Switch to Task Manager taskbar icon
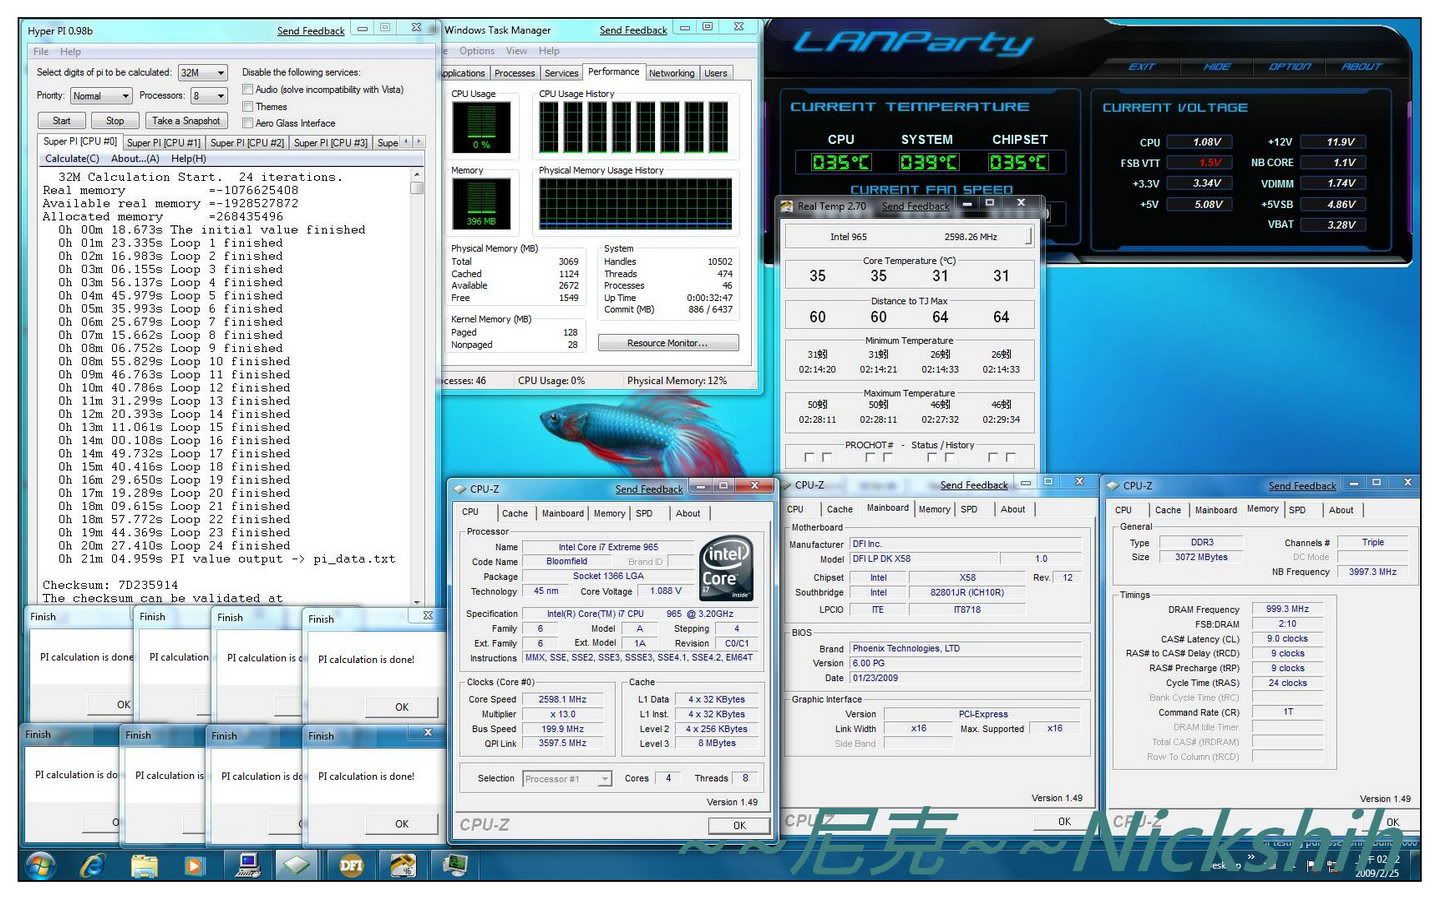Viewport: 1440px width, 900px height. pos(456,864)
